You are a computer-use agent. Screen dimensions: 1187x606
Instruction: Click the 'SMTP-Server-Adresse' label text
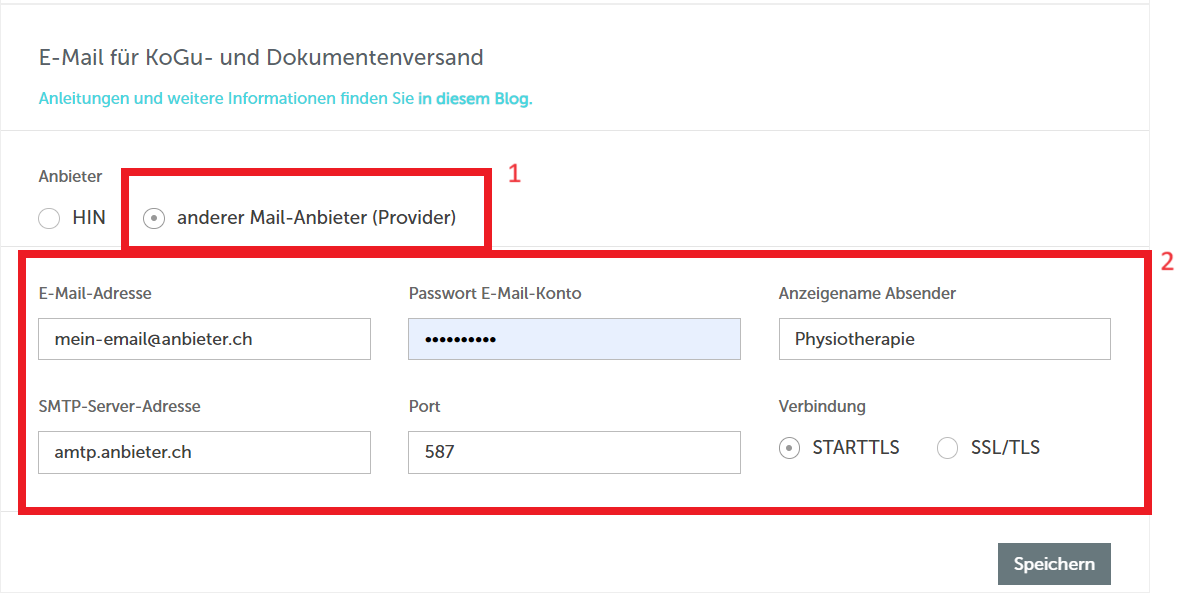(120, 406)
